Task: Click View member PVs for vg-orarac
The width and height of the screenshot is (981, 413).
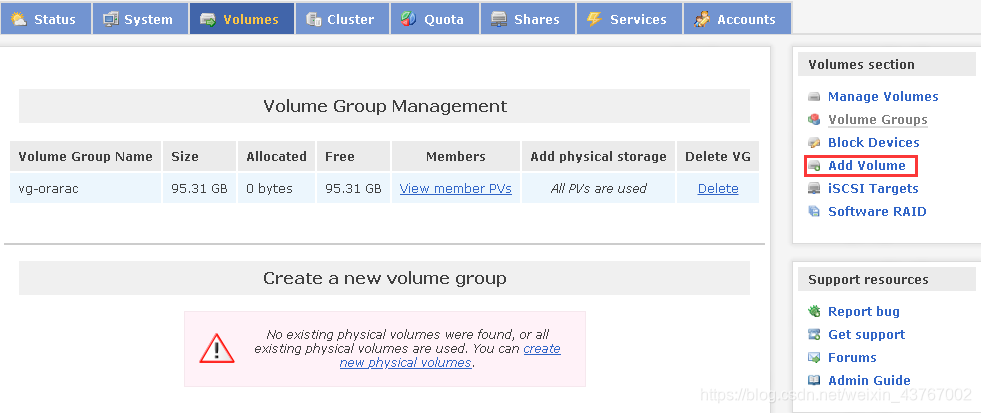Action: [x=455, y=188]
